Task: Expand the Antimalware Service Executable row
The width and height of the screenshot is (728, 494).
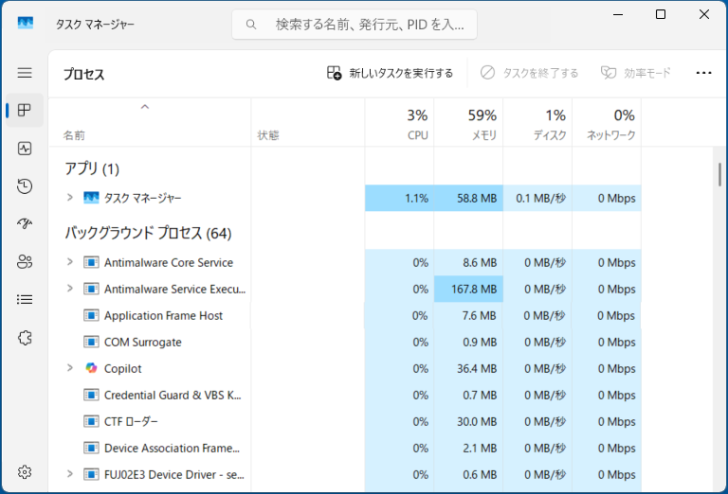Action: 70,288
